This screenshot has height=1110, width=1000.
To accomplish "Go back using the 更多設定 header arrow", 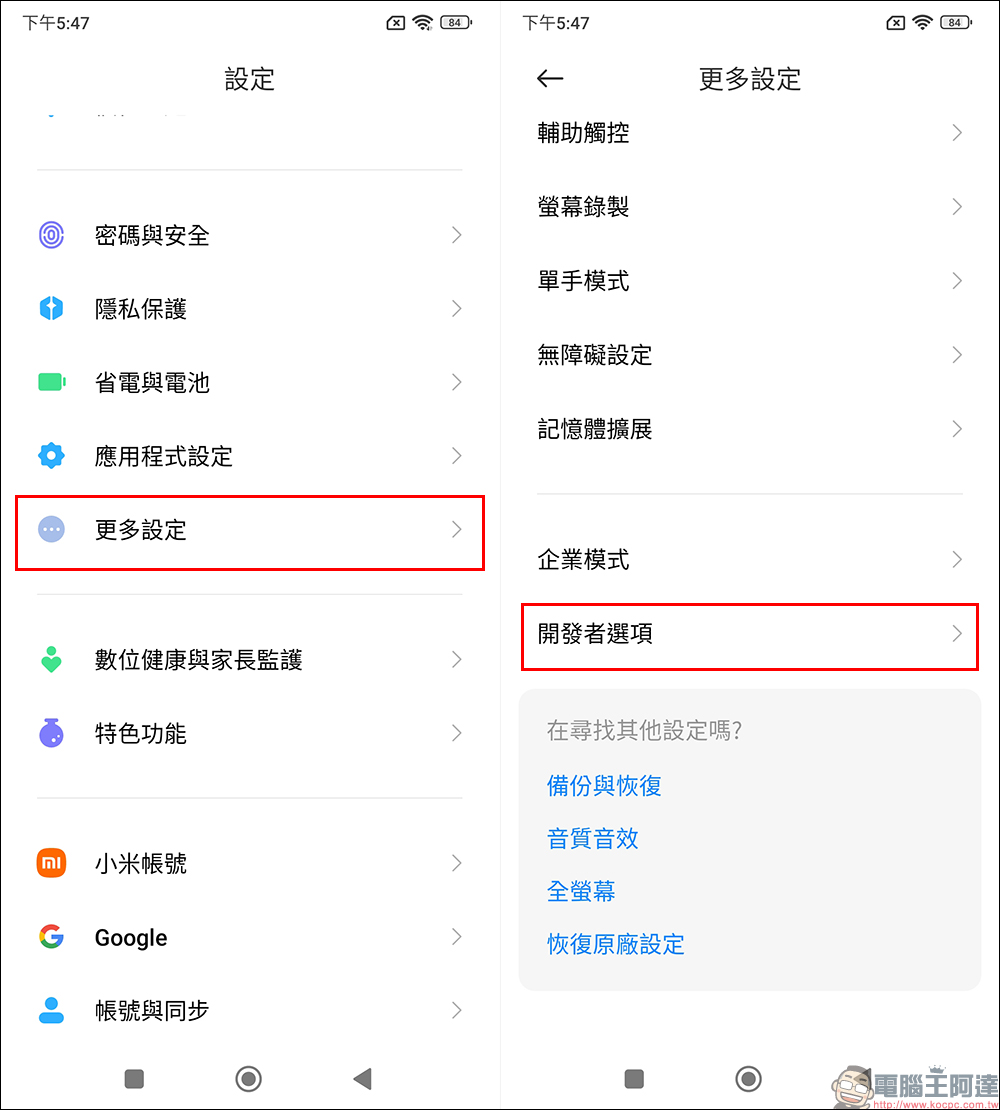I will [550, 79].
